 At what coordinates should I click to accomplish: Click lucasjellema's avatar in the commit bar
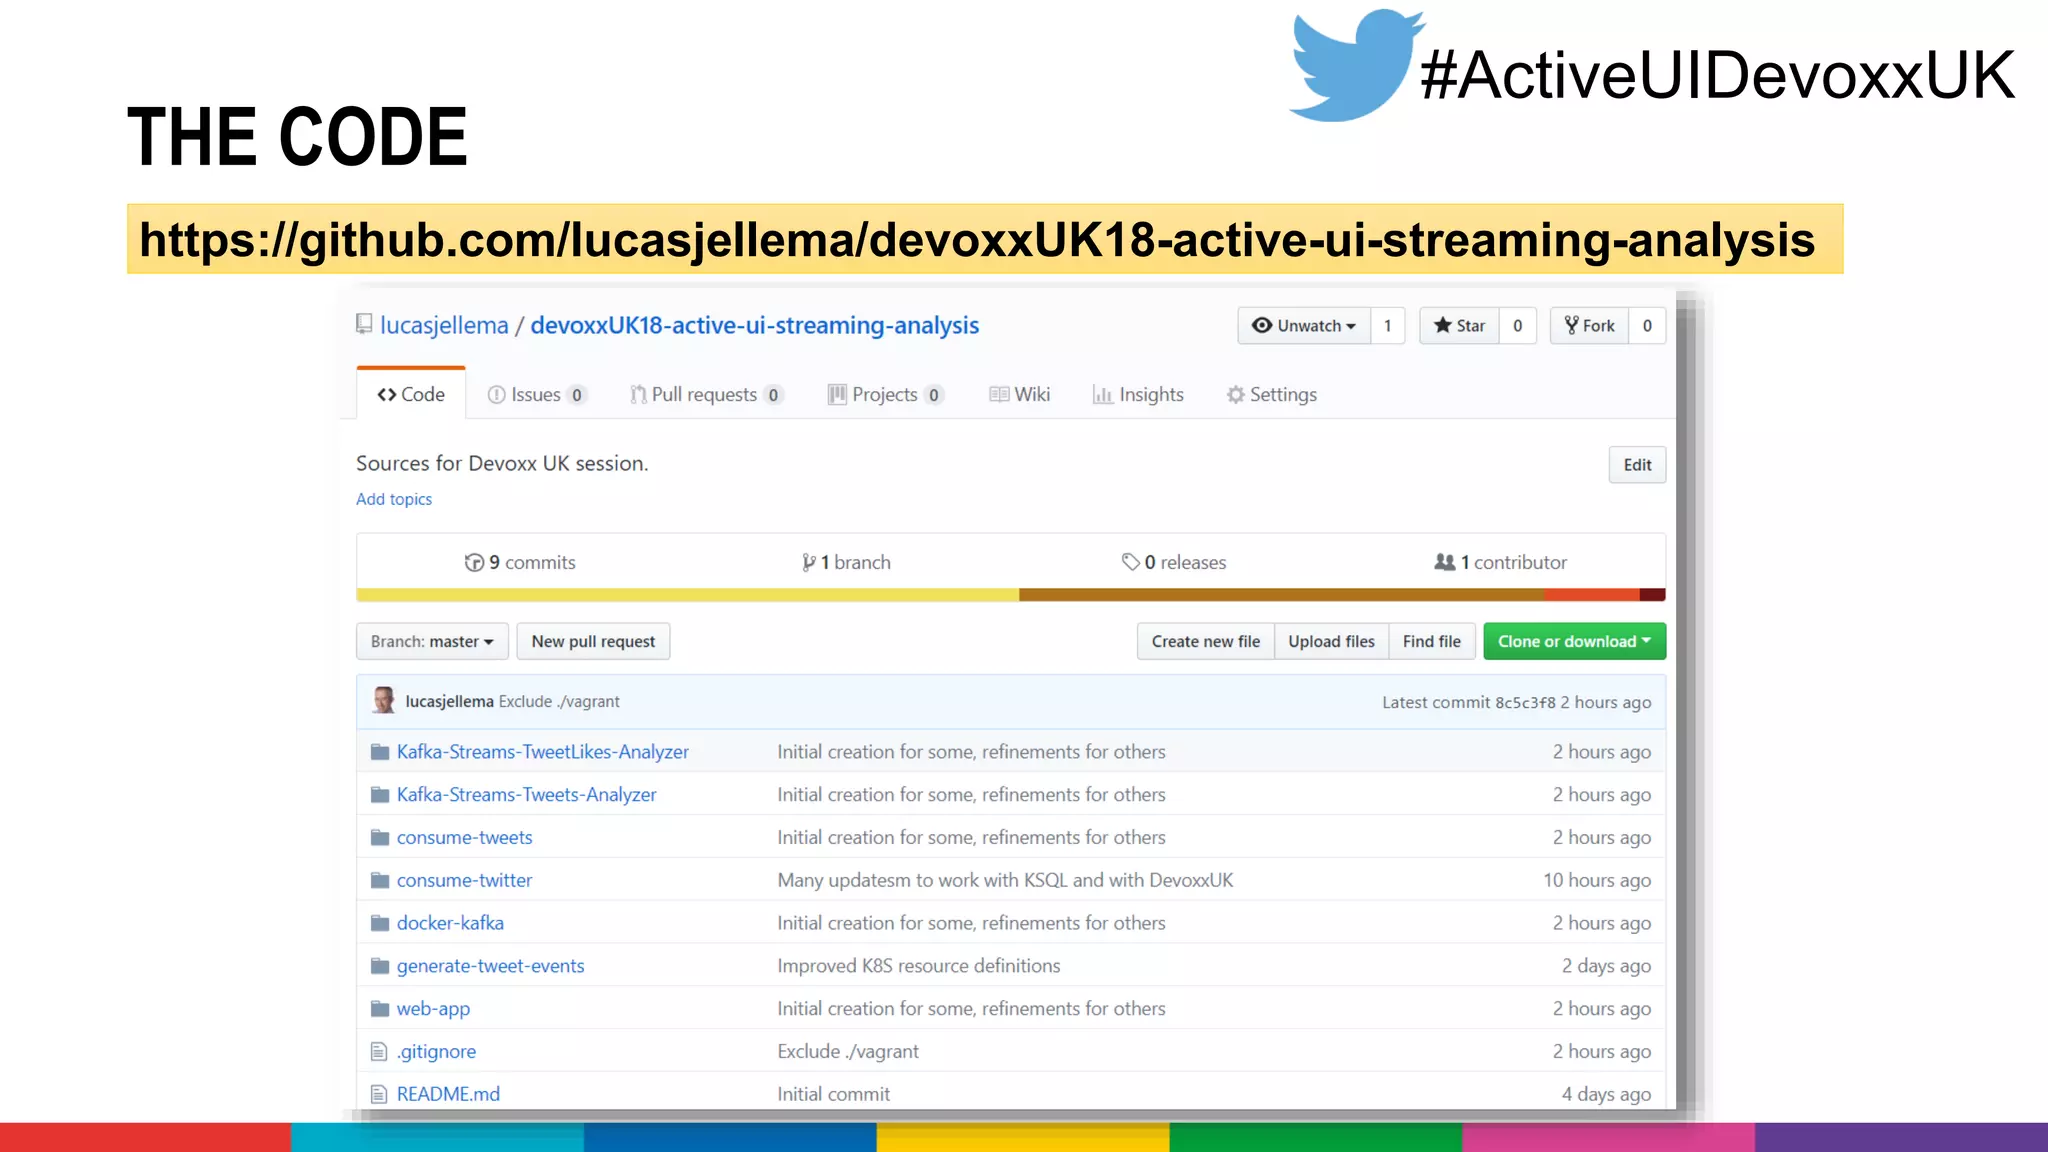tap(383, 701)
